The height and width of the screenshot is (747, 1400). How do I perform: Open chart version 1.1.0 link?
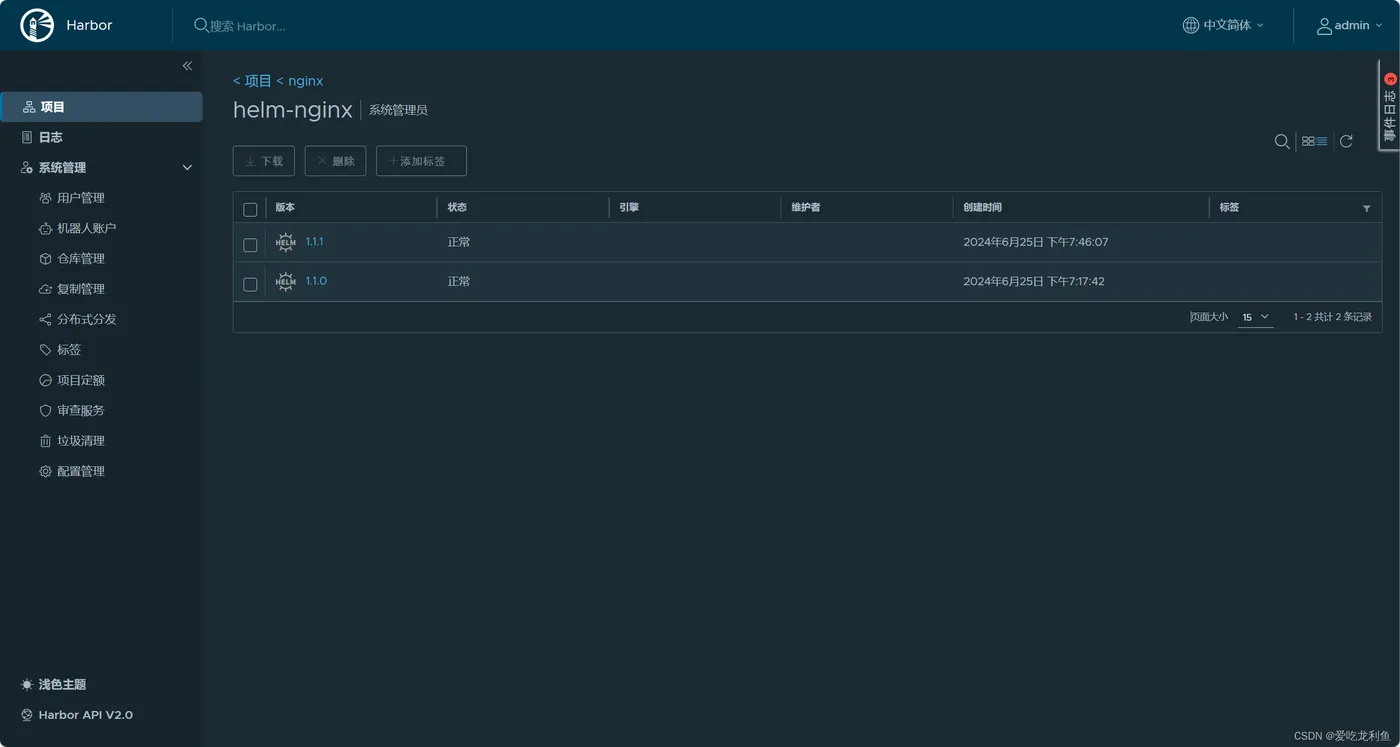click(316, 281)
